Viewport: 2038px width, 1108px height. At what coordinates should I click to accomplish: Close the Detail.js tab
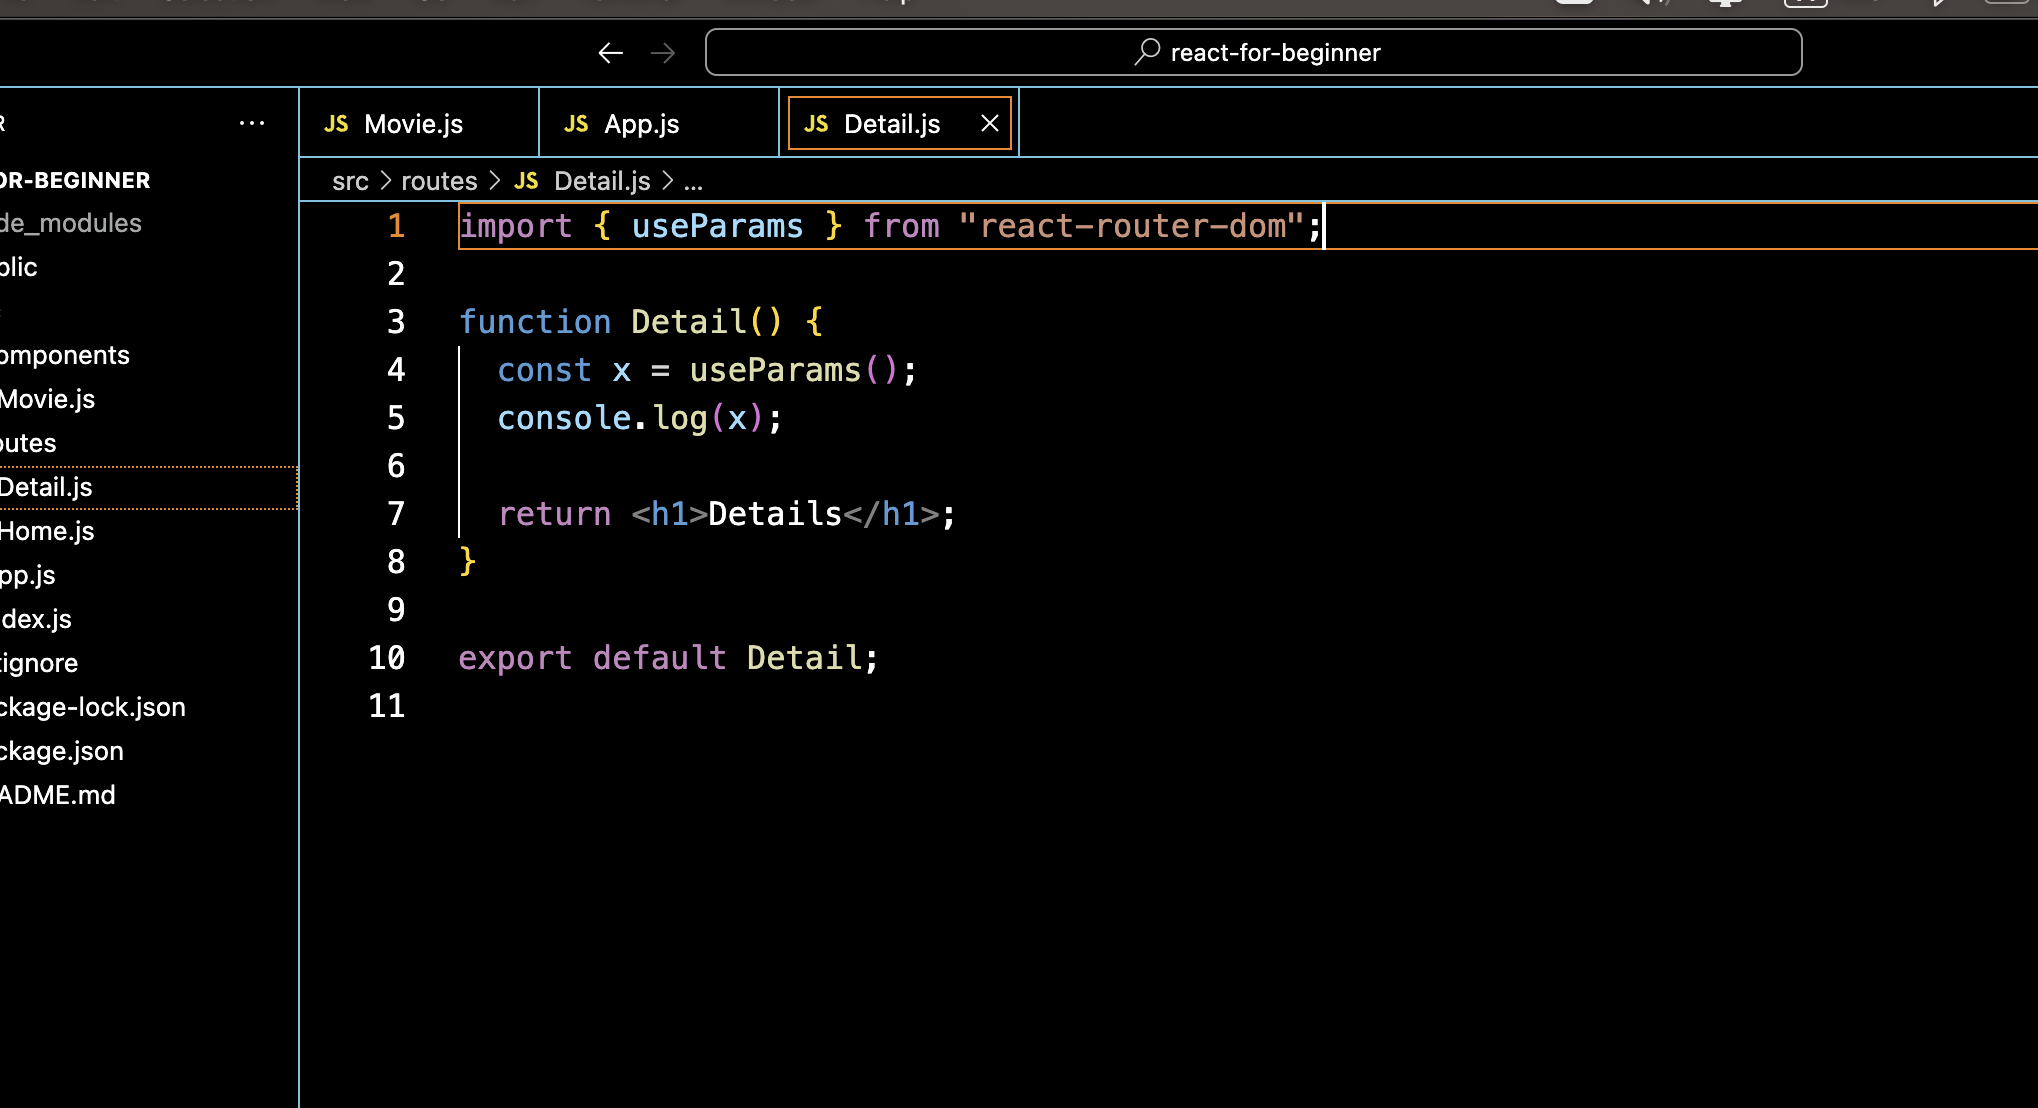pyautogui.click(x=990, y=123)
